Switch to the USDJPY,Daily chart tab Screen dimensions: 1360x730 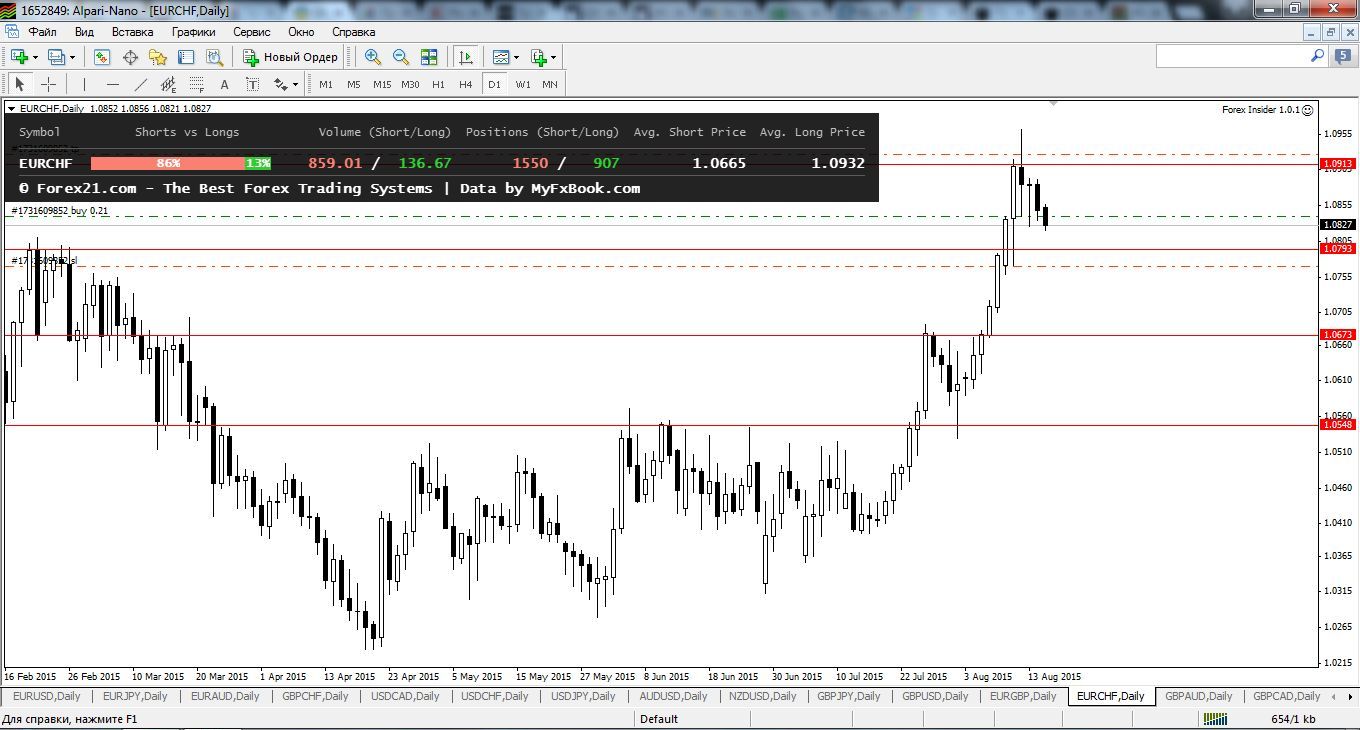(x=584, y=696)
